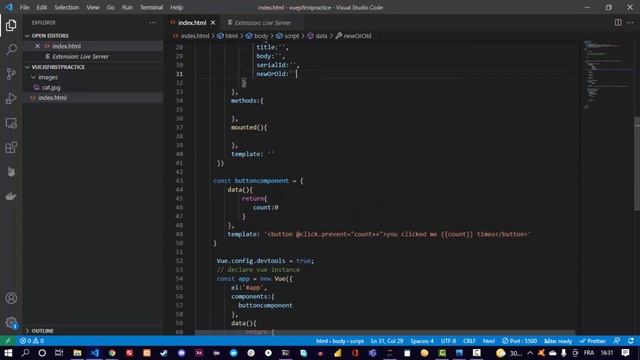Click the horizontal editor scrollbar
The image size is (640, 360).
pyautogui.click(x=385, y=333)
